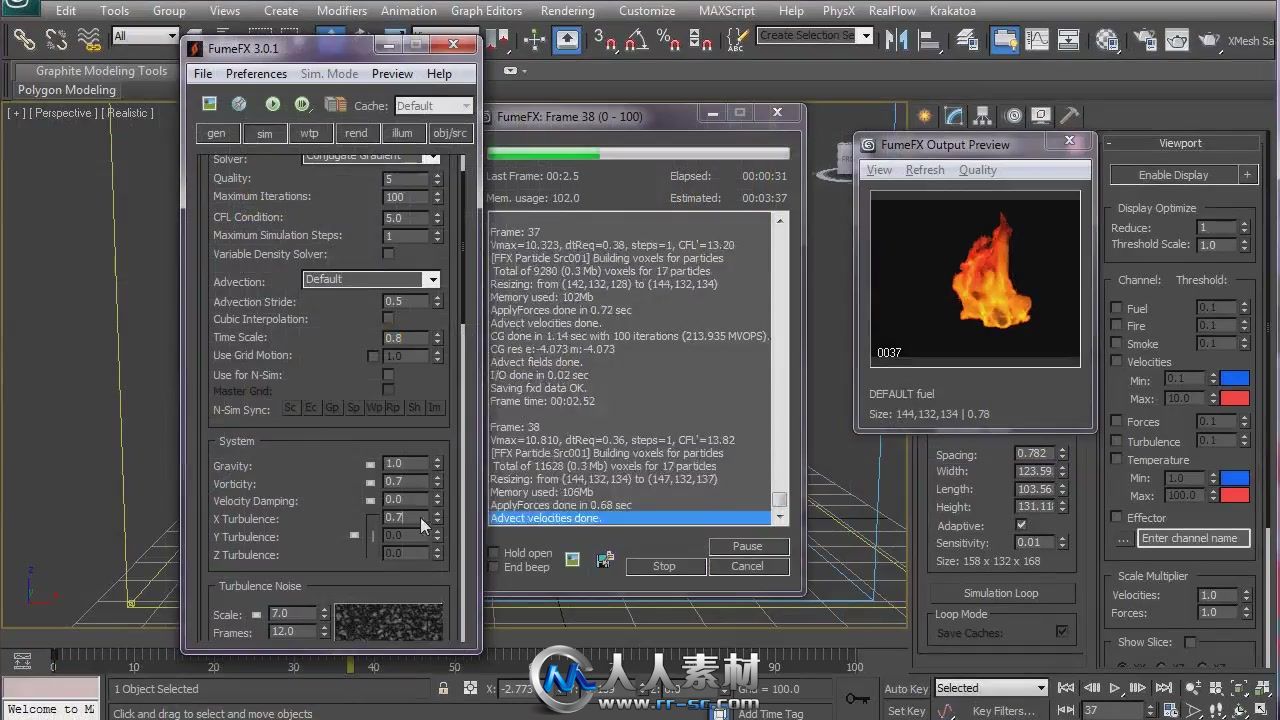Open the Manage Layers icon
1280x720 pixels.
(967, 40)
